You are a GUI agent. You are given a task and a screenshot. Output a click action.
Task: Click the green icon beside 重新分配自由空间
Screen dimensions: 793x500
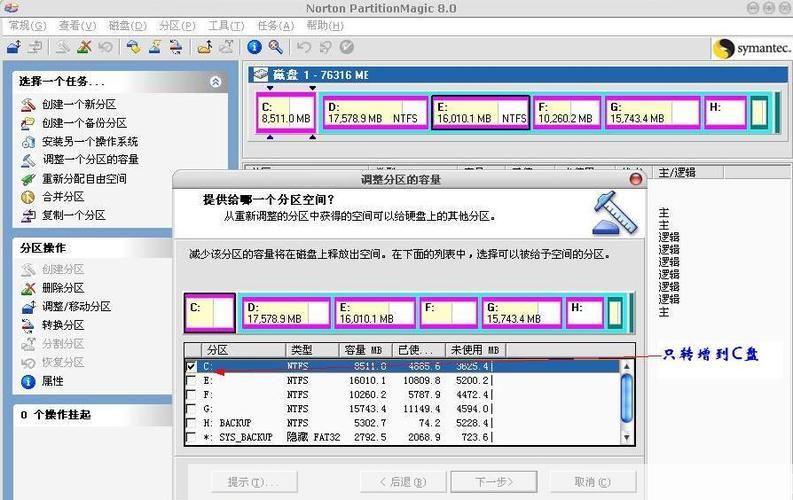[28, 179]
